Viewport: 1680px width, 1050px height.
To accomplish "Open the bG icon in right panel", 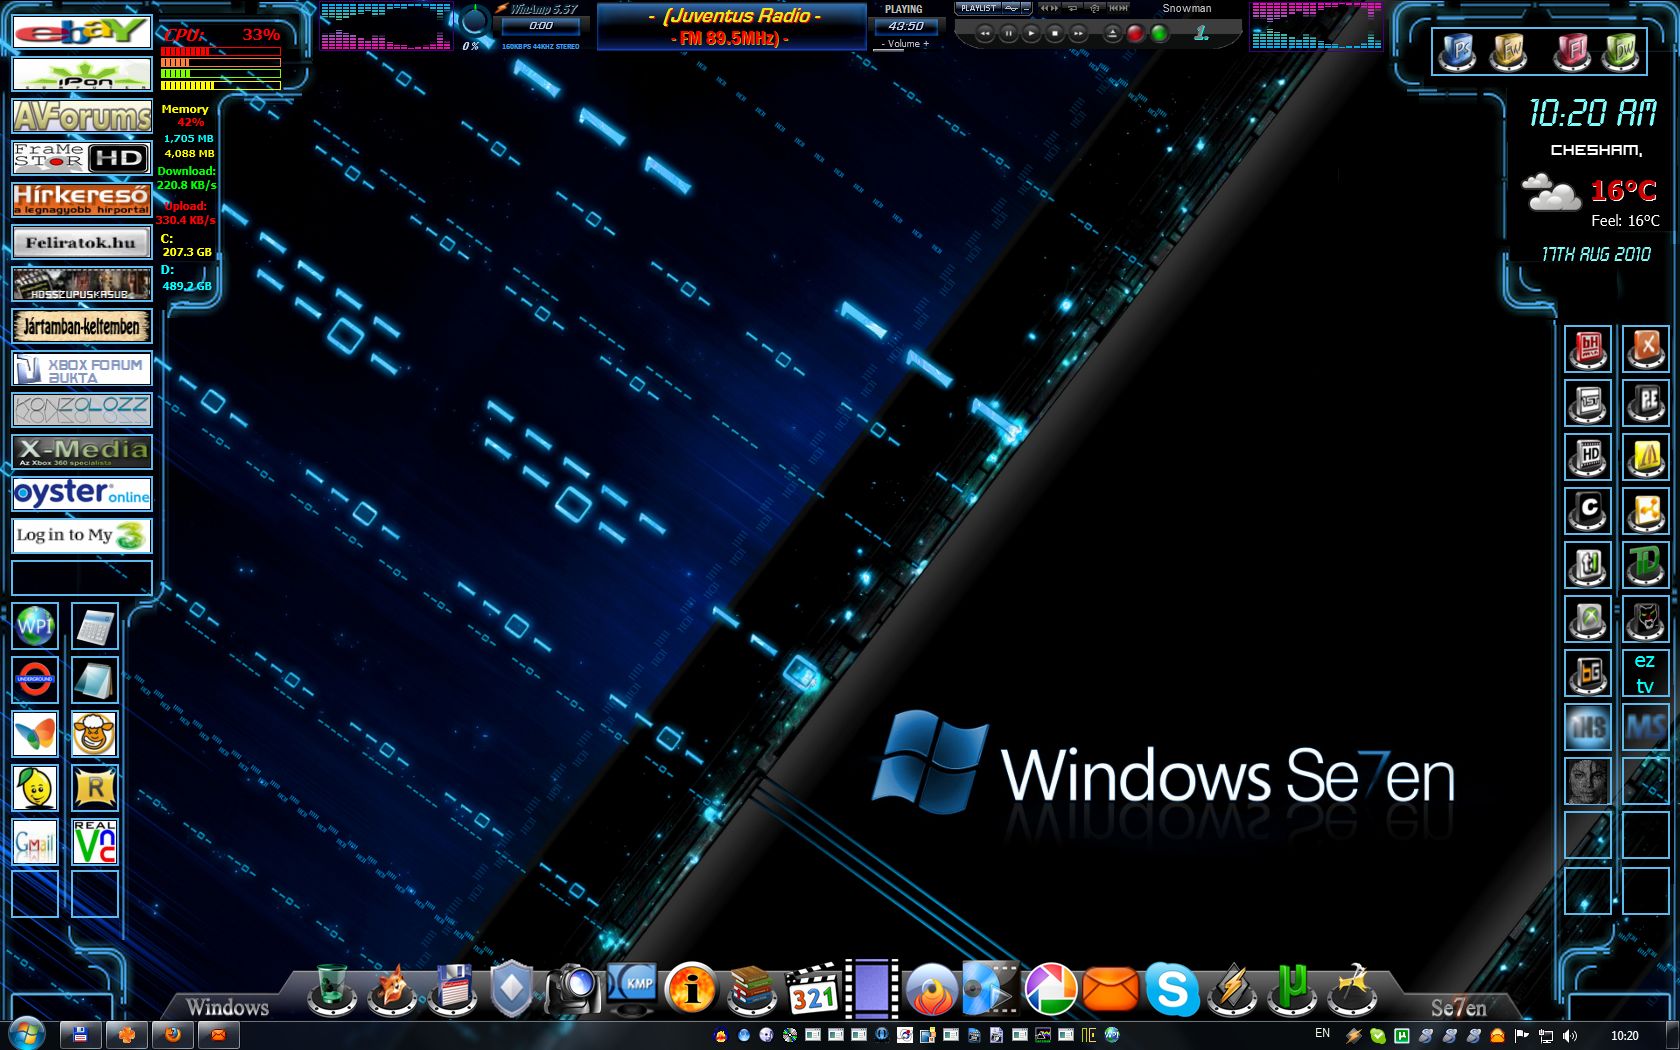I will click(1588, 673).
